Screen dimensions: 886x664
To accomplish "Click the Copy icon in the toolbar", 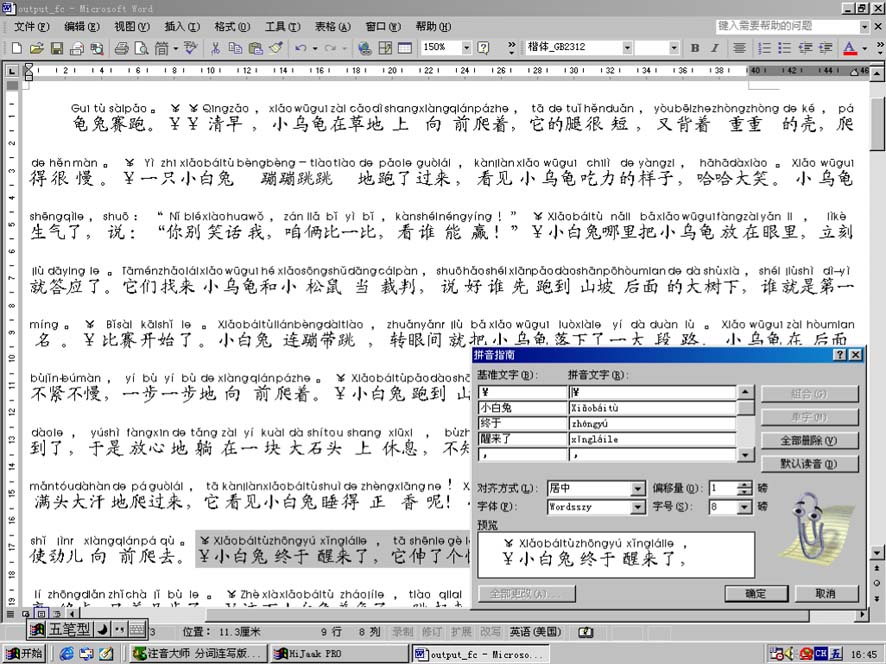I will (x=235, y=48).
